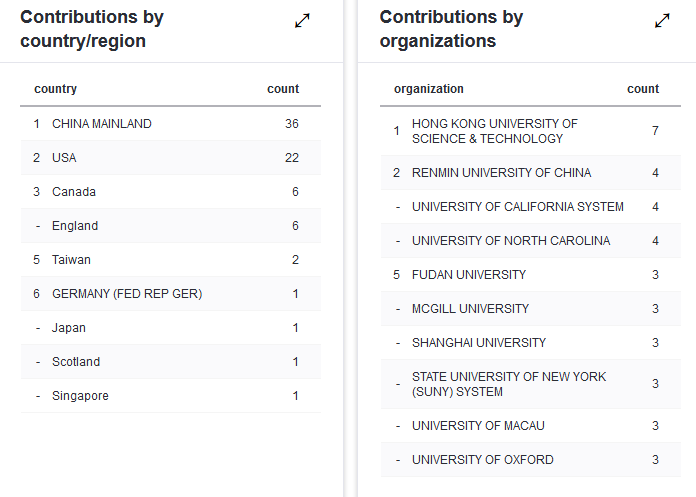Sort the organizations table by count header

643,89
